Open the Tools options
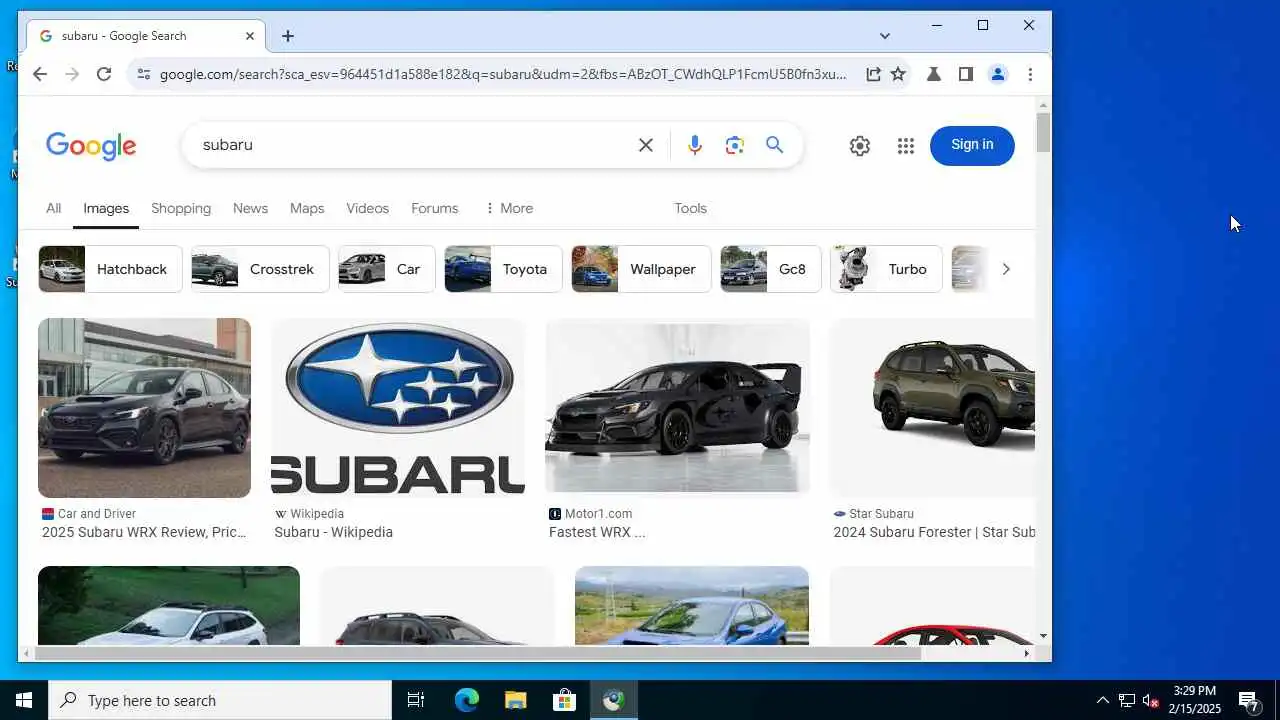 tap(690, 208)
